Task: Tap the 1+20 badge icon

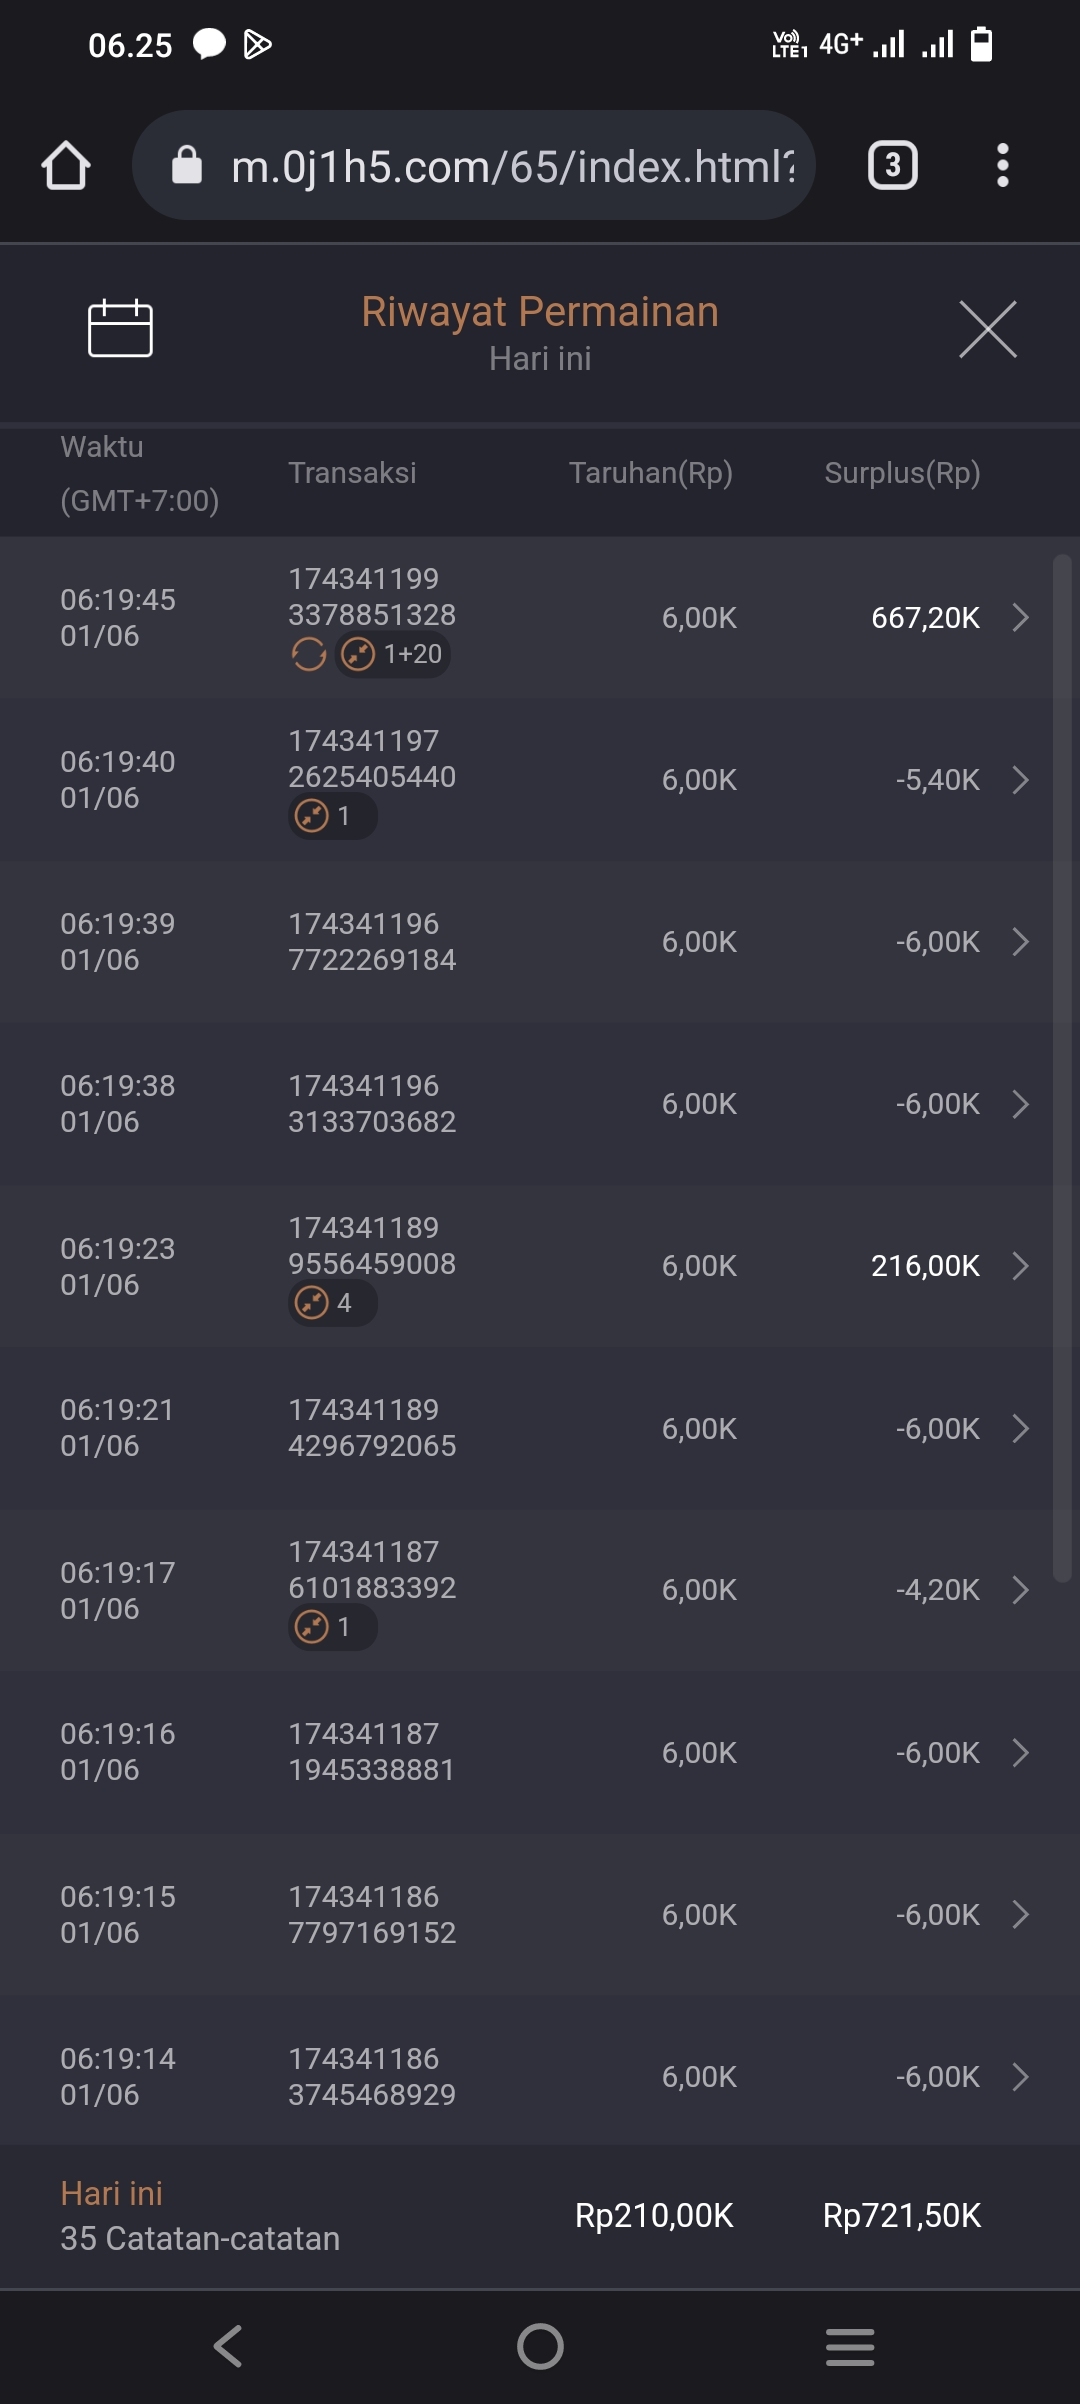Action: (x=393, y=655)
